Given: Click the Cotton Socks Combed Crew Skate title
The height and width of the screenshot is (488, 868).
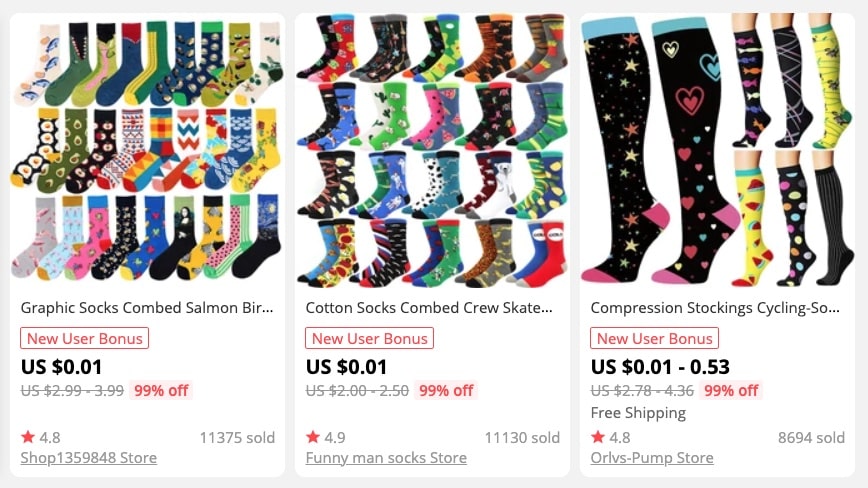Looking at the screenshot, I should coord(429,308).
